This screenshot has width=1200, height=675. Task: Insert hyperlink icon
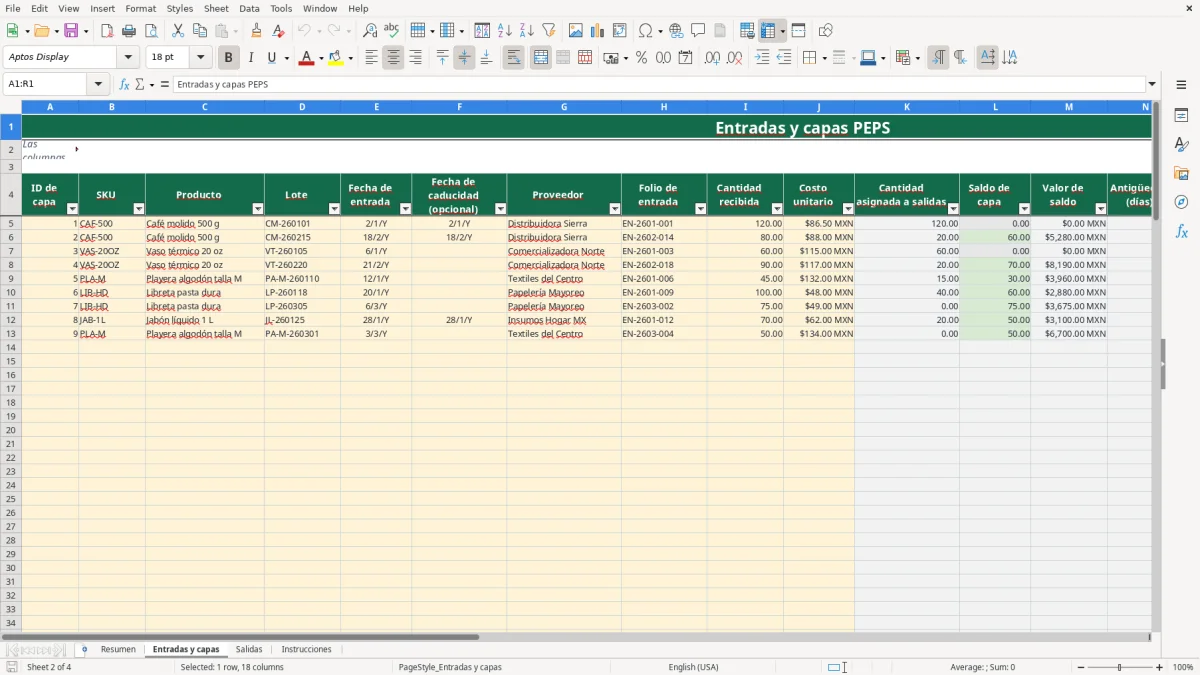pos(676,31)
